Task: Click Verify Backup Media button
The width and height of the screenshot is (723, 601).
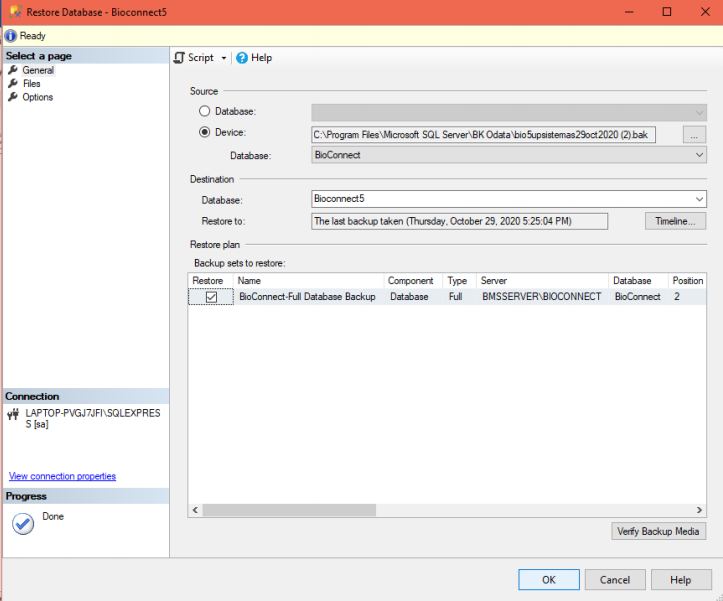Action: 658,531
